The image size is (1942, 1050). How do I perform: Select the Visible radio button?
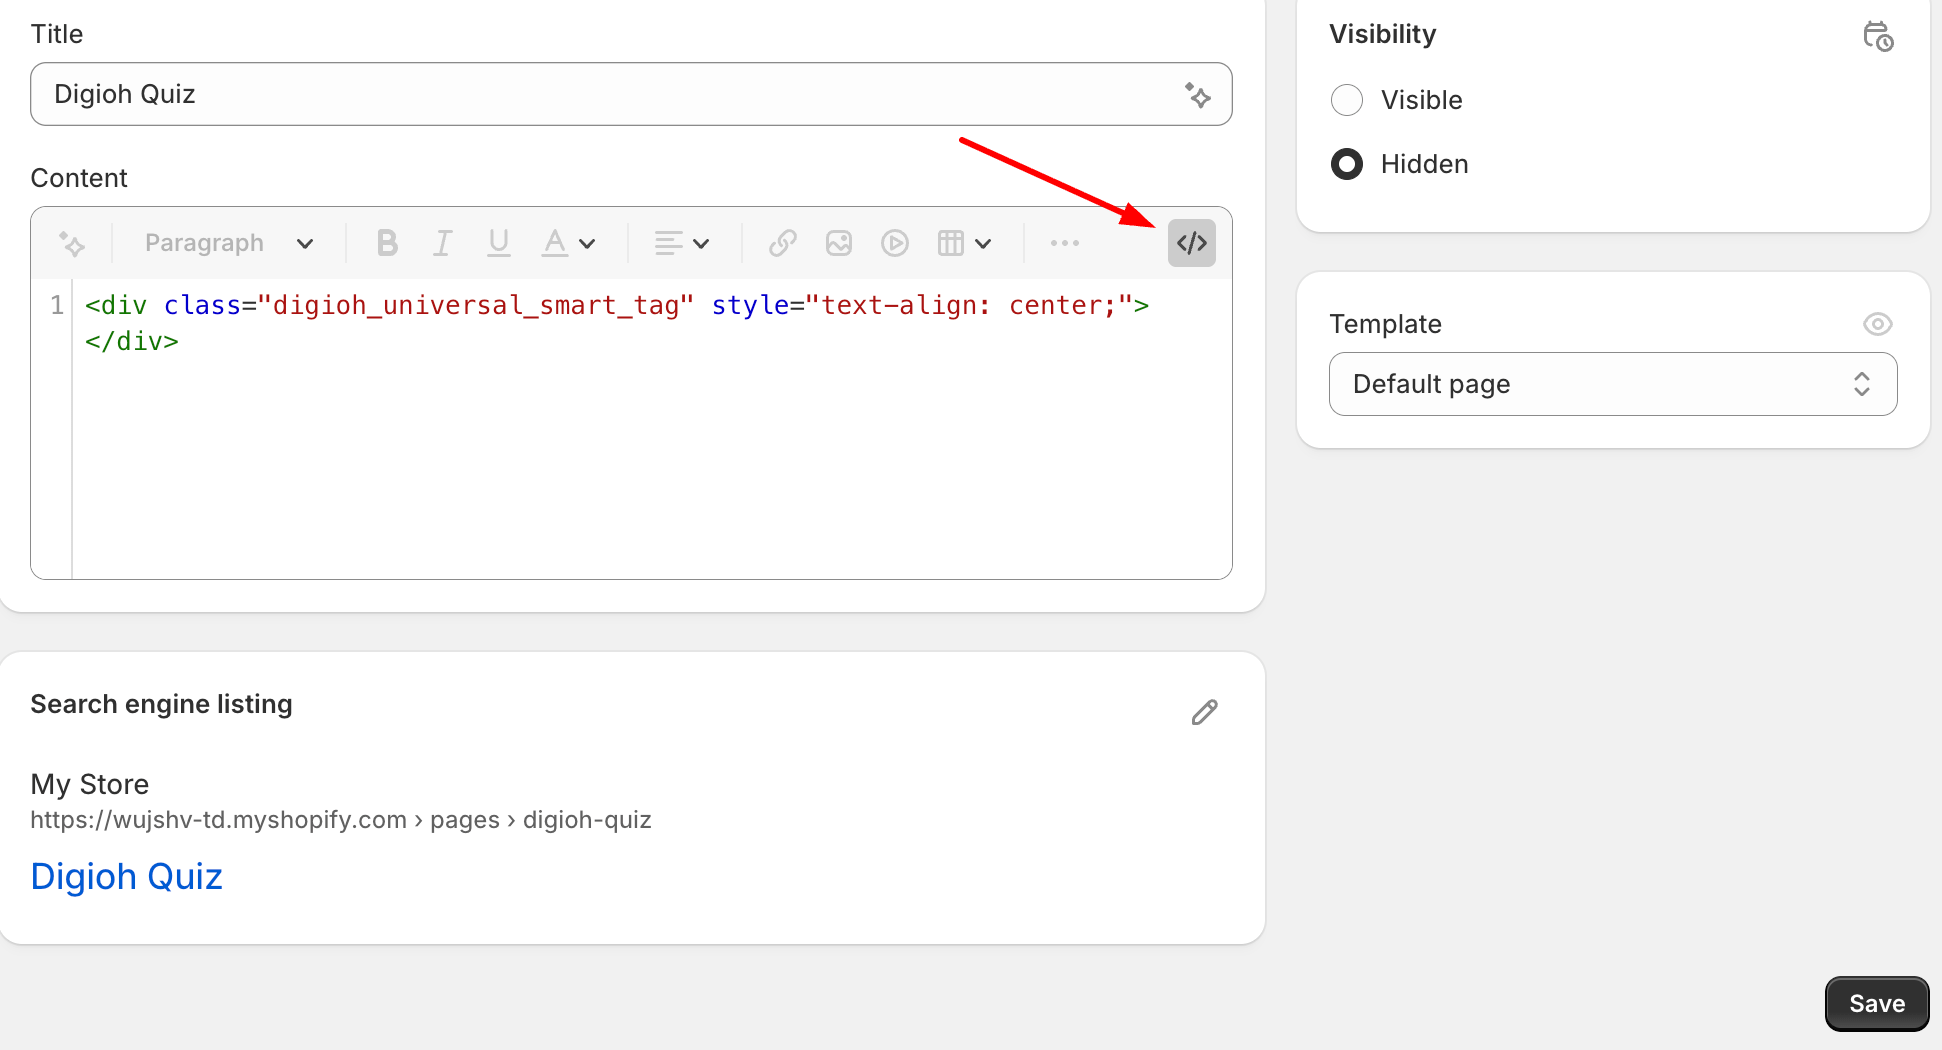click(x=1347, y=100)
